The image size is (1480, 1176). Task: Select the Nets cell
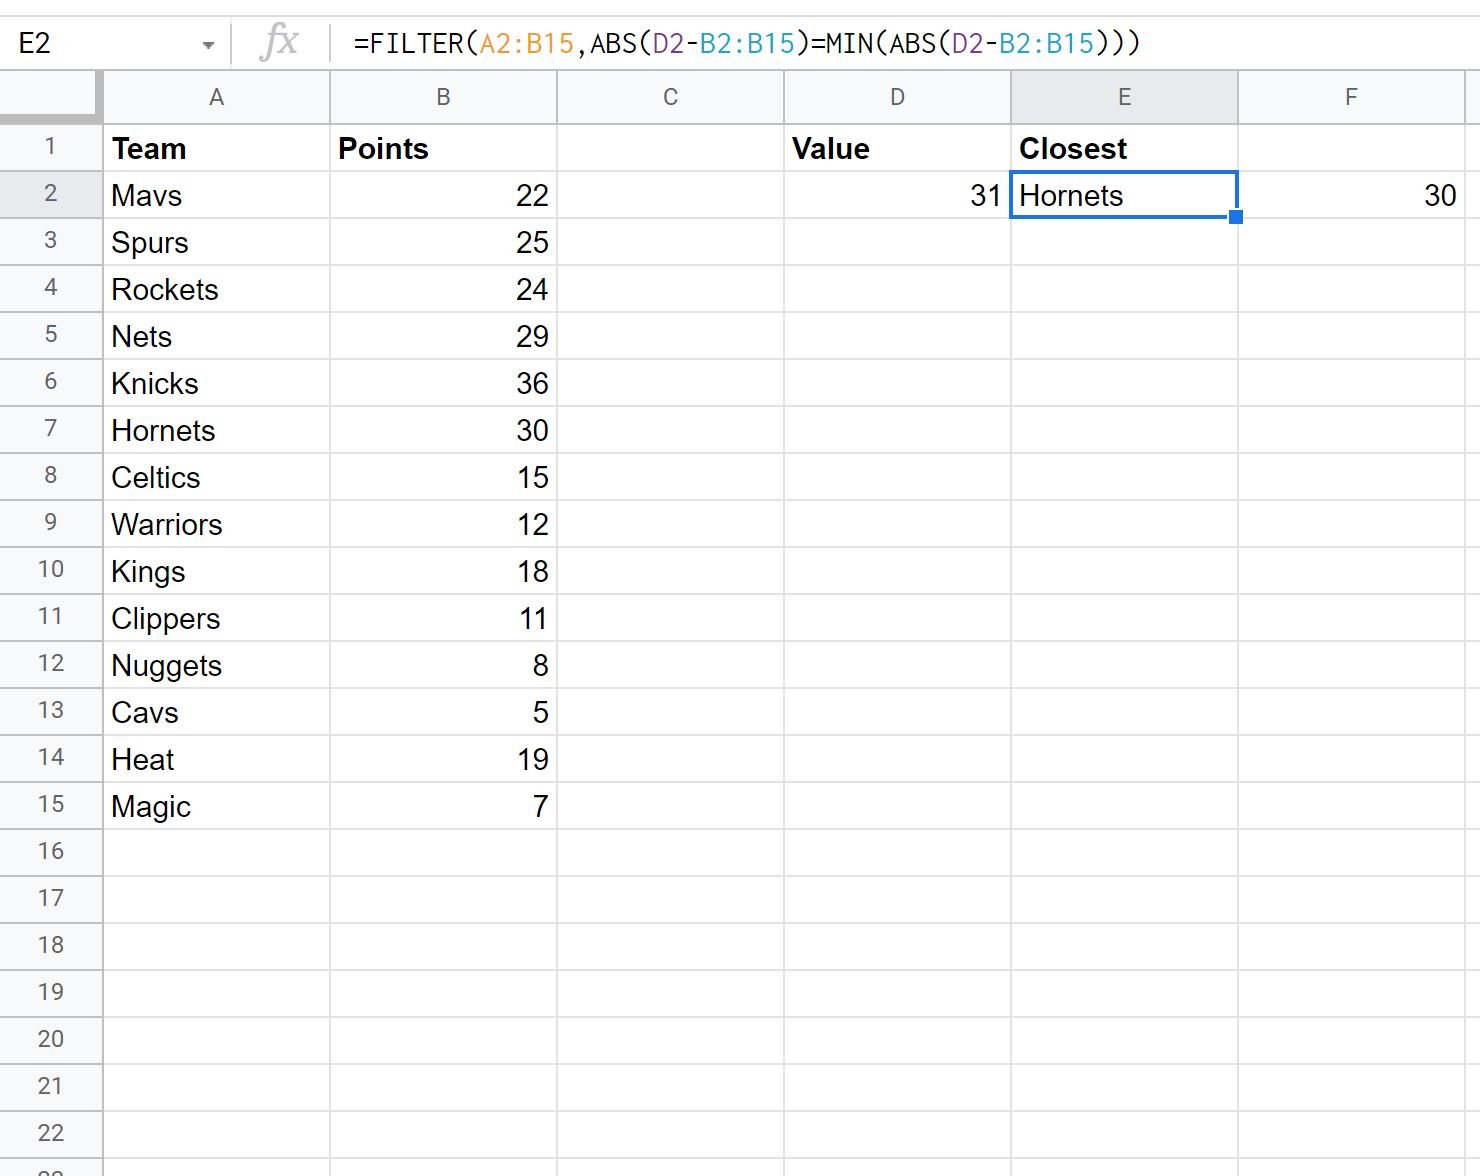216,336
